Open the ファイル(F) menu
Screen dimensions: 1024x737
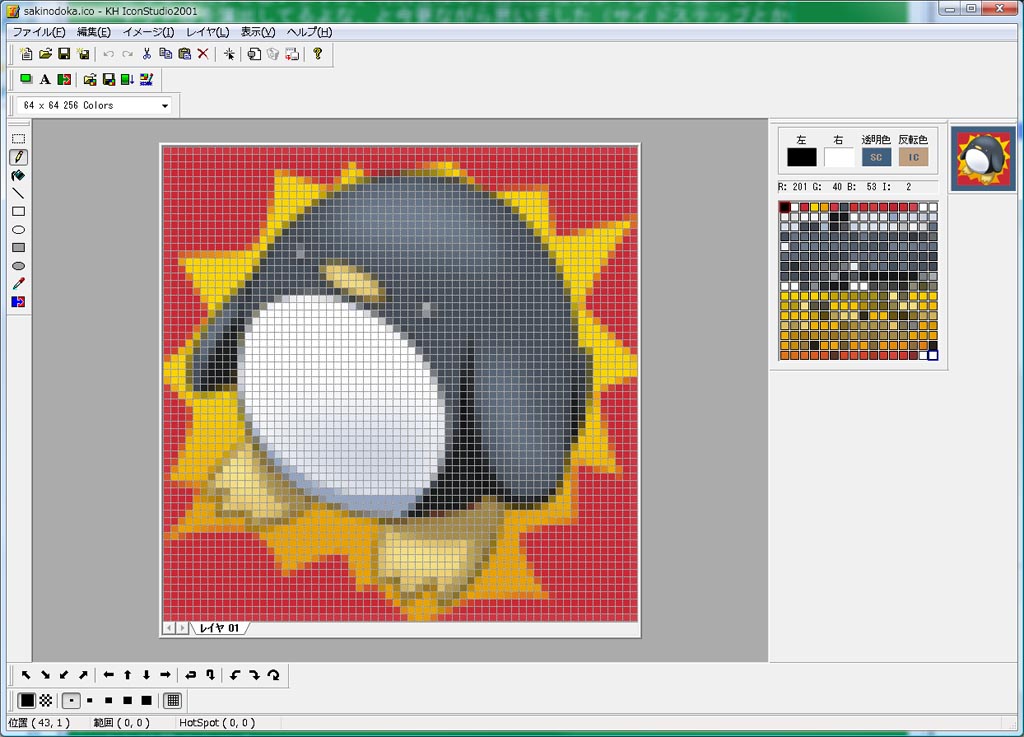pyautogui.click(x=39, y=31)
